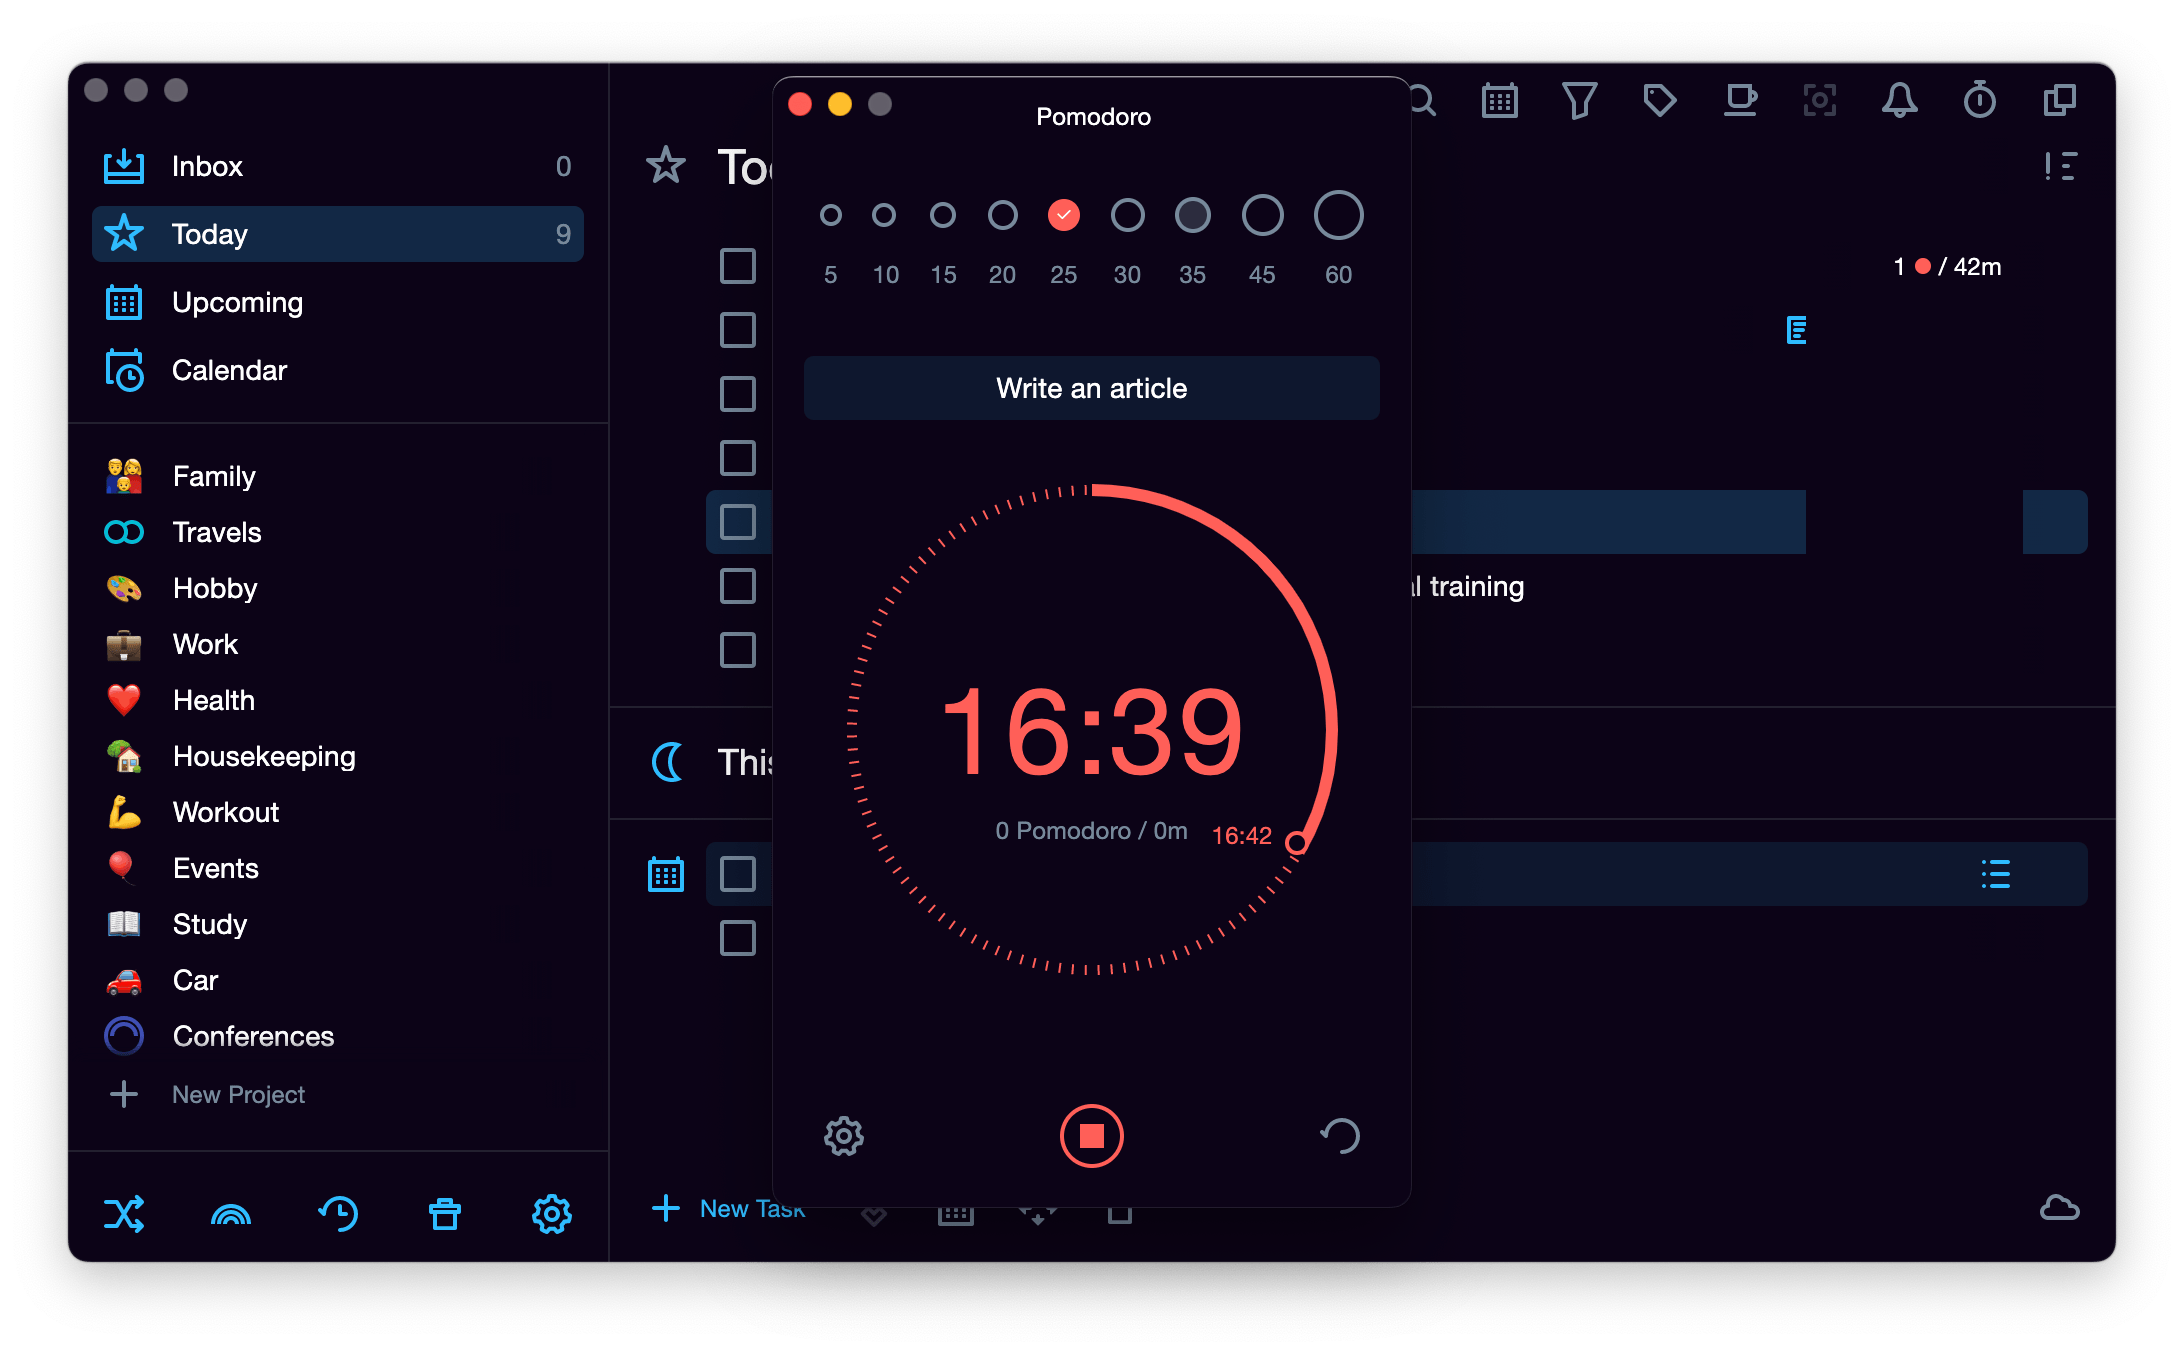Open the Upcoming view
The image size is (2184, 1356).
coord(338,302)
